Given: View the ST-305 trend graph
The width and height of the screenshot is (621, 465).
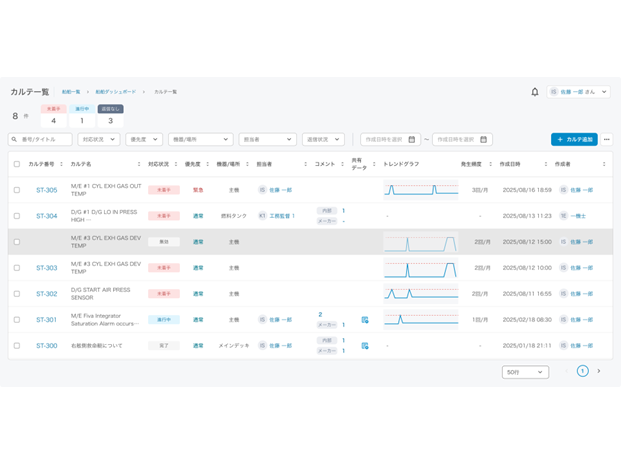Looking at the screenshot, I should click(x=420, y=189).
